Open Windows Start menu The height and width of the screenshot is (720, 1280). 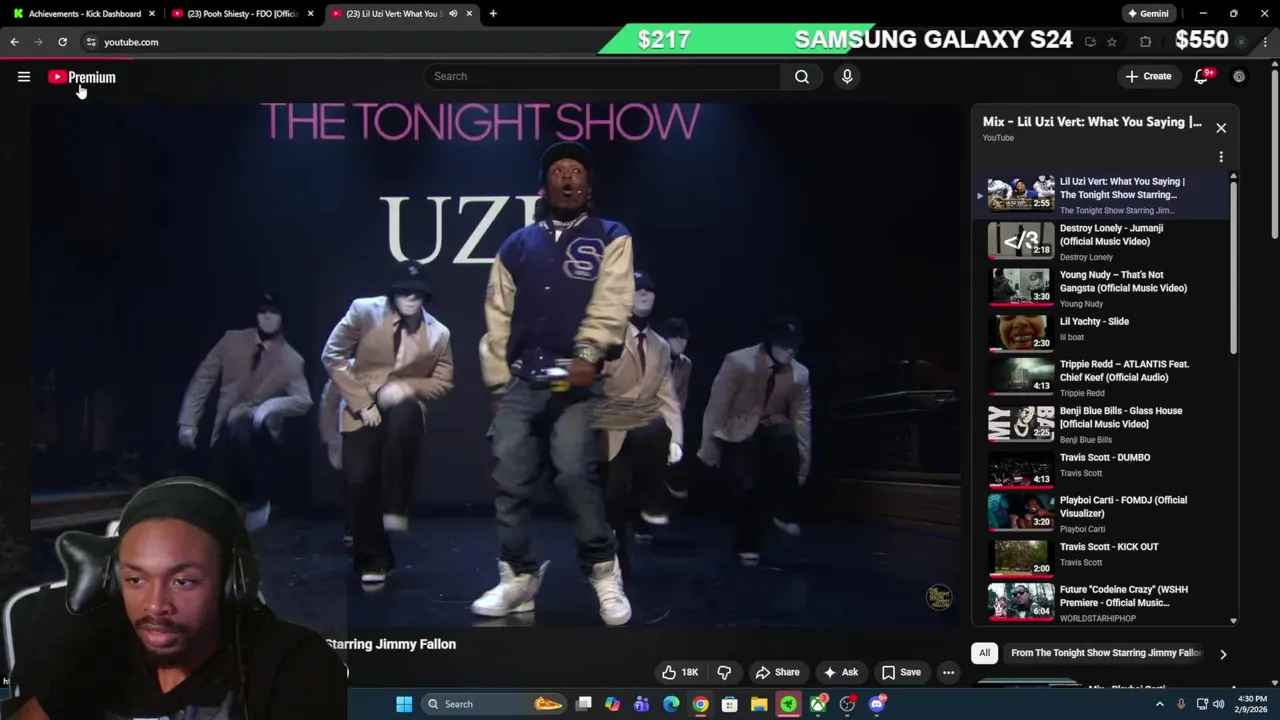pos(404,704)
